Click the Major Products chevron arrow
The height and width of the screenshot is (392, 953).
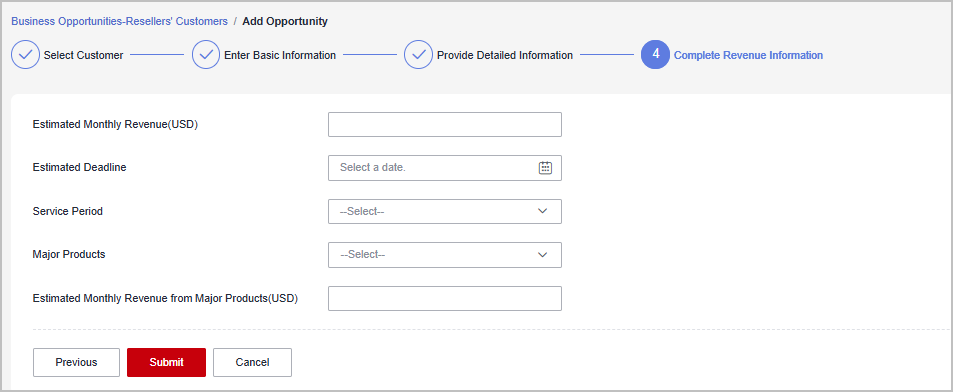pyautogui.click(x=543, y=255)
